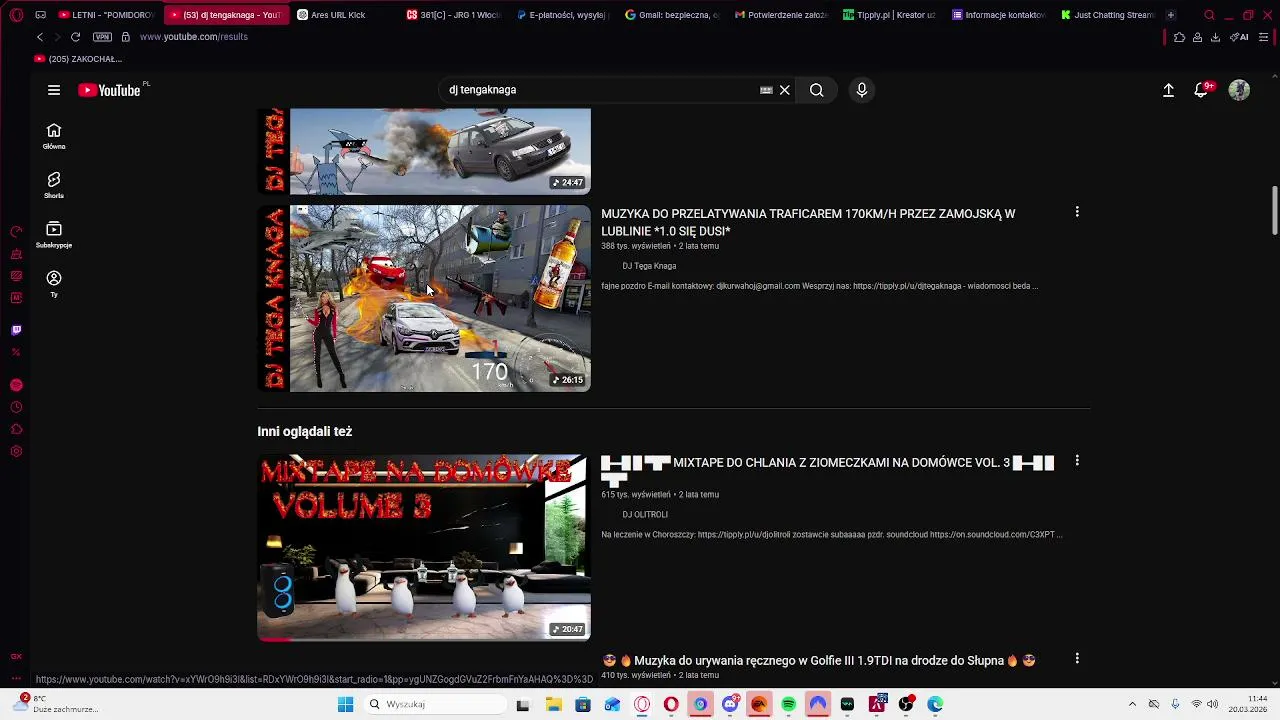Add a new browser tab
Viewport: 1280px width, 720px height.
pos(1171,15)
